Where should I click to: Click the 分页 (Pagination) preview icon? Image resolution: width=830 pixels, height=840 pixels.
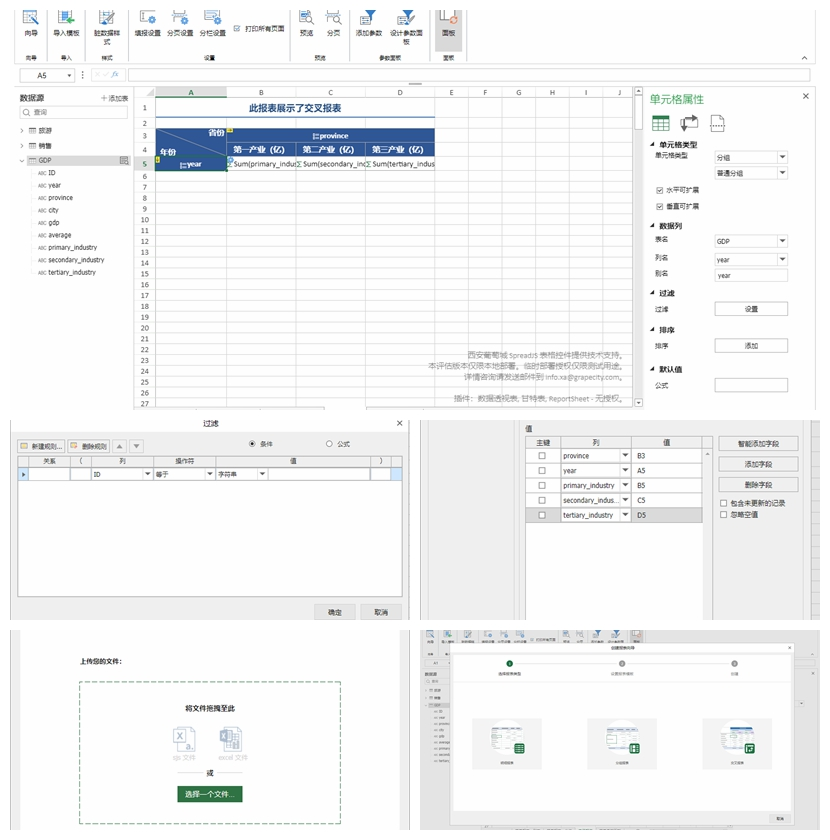click(336, 24)
